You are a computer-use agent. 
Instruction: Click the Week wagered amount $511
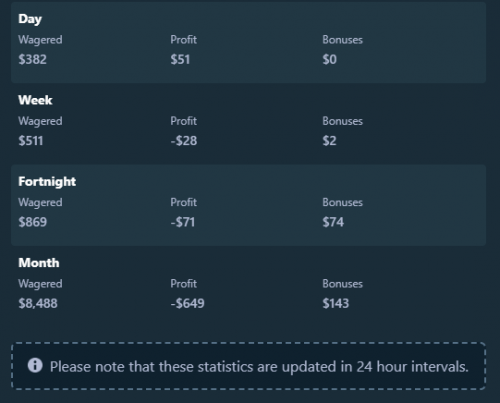(31, 141)
